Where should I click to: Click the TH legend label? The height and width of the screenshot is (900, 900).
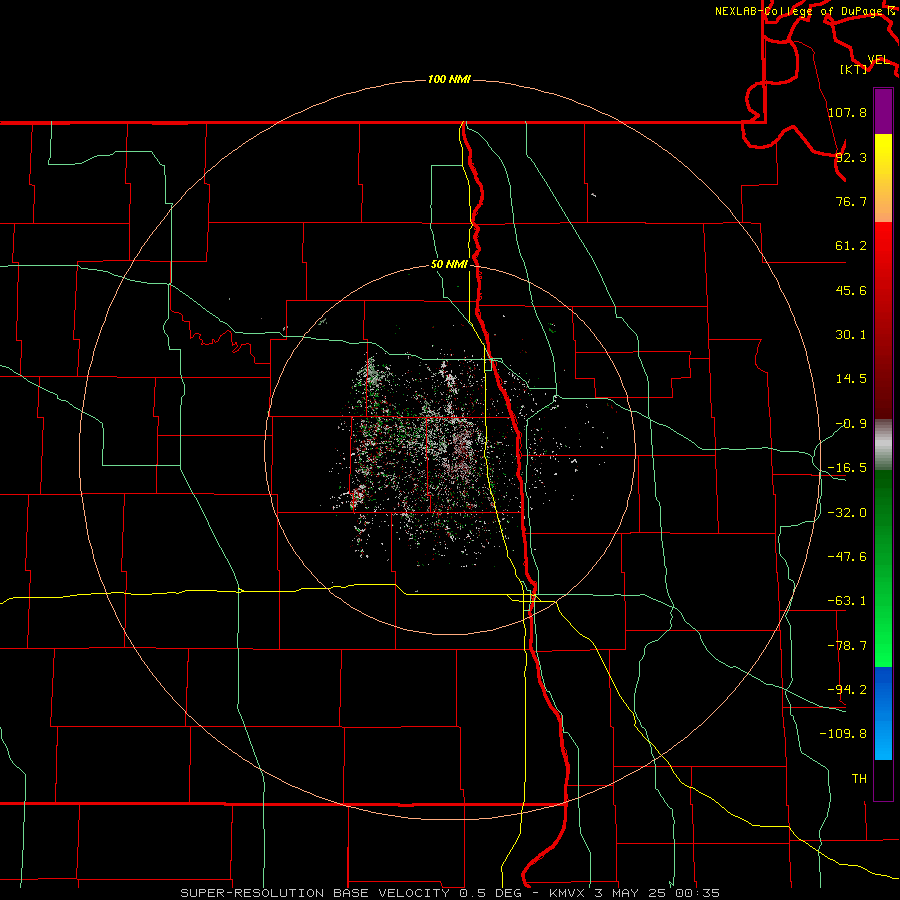[859, 779]
